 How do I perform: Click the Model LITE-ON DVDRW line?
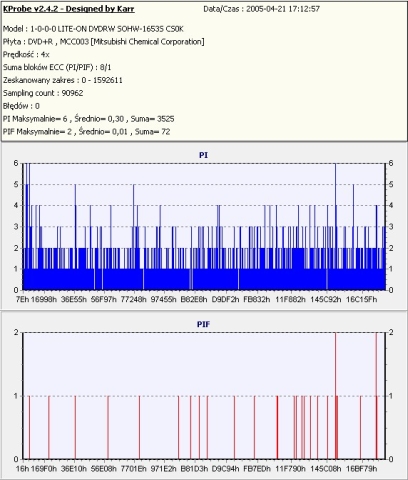pos(93,29)
